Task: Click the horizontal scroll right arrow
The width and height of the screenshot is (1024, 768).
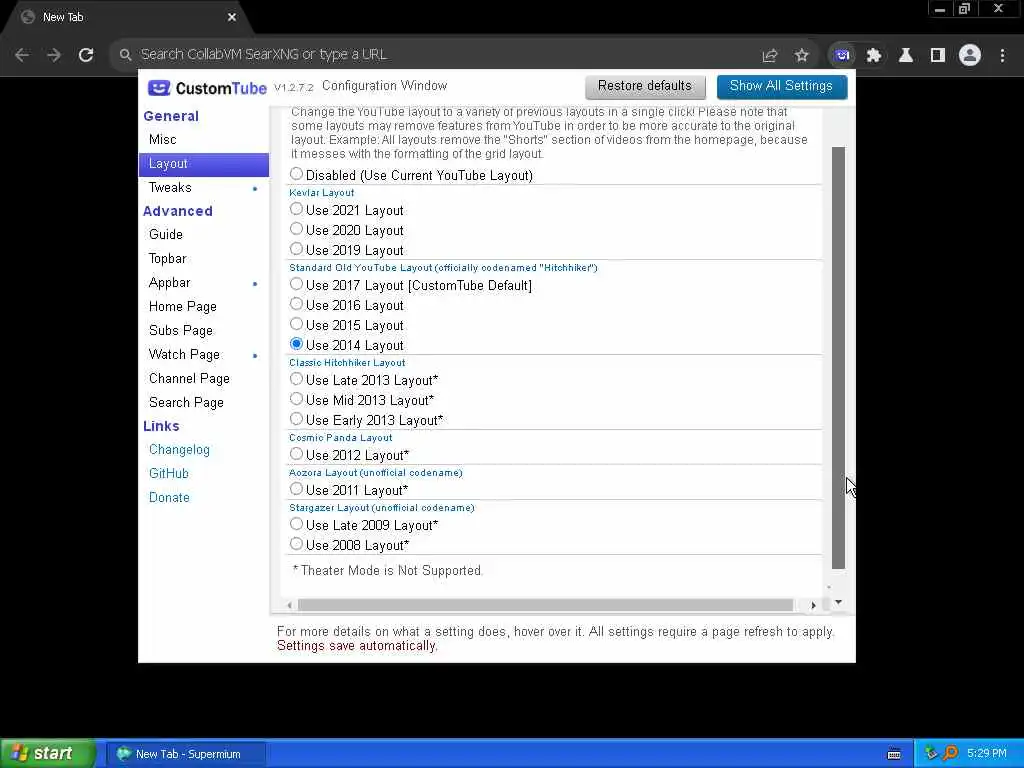Action: pyautogui.click(x=813, y=605)
